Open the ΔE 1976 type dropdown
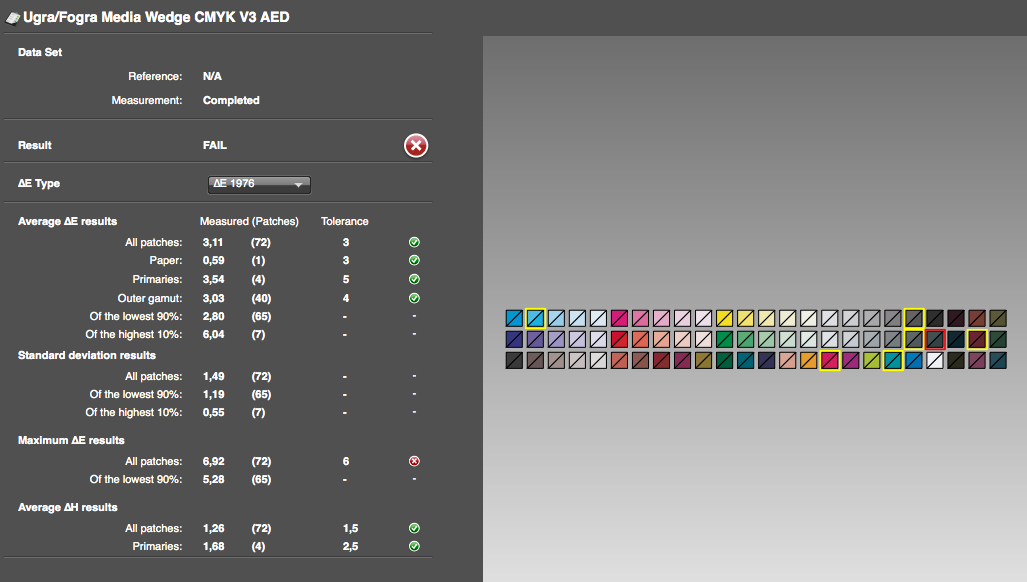 pos(259,184)
